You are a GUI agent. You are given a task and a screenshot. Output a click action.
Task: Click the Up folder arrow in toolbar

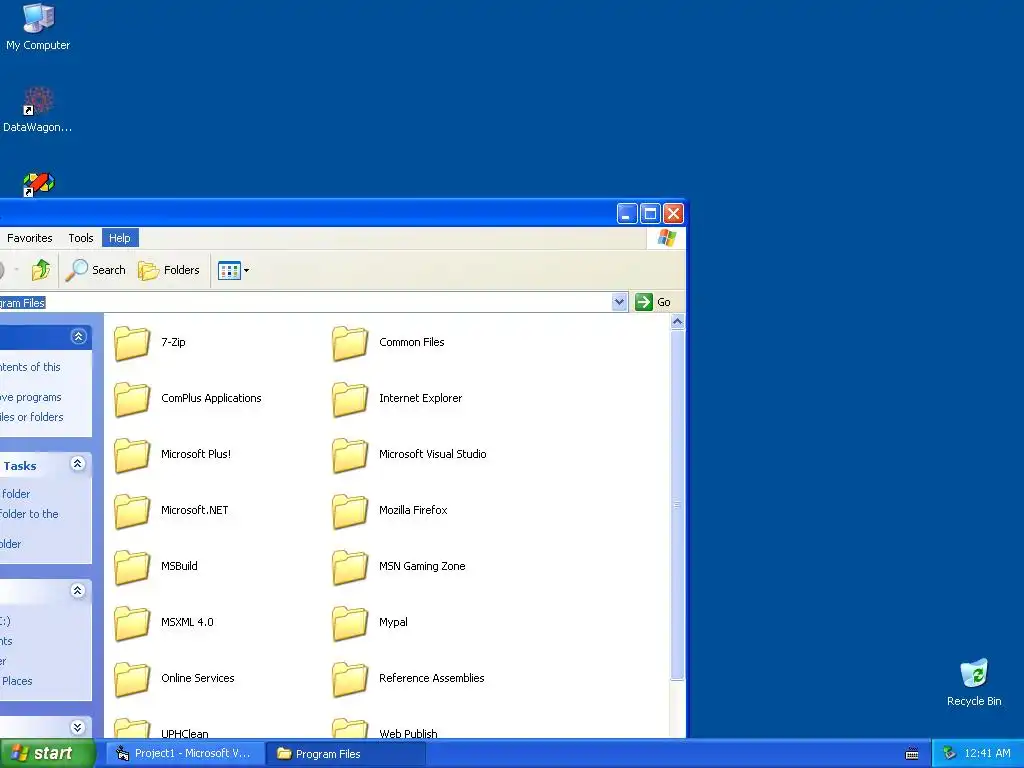(x=41, y=270)
